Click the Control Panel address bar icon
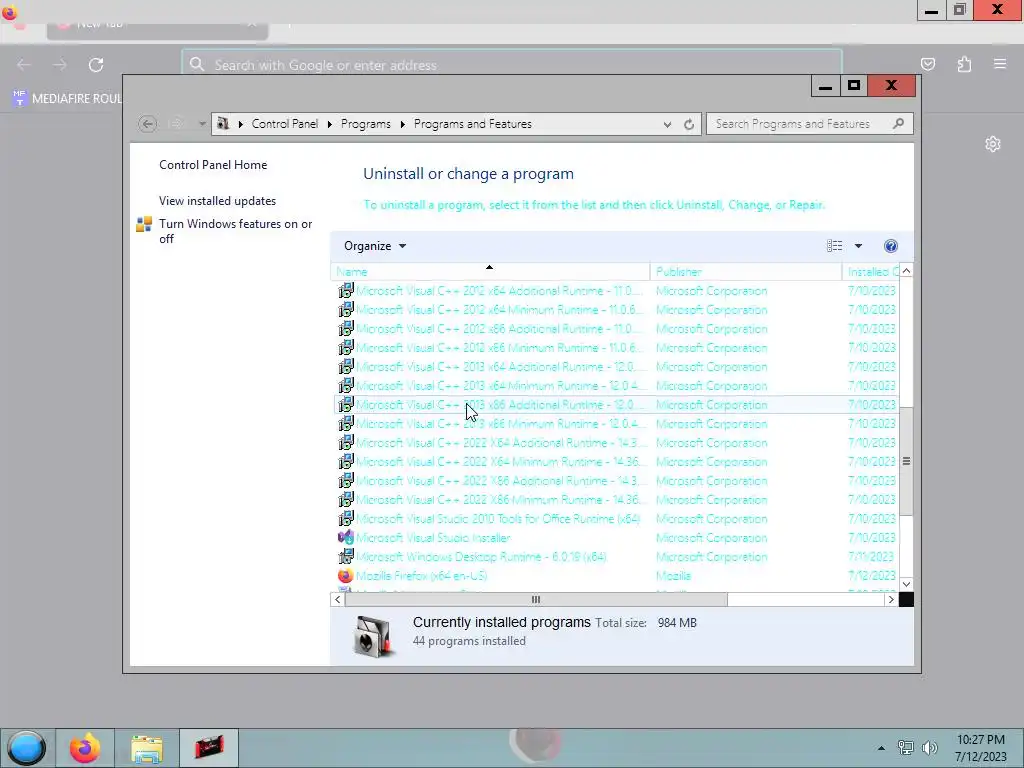The width and height of the screenshot is (1024, 768). pyautogui.click(x=223, y=123)
